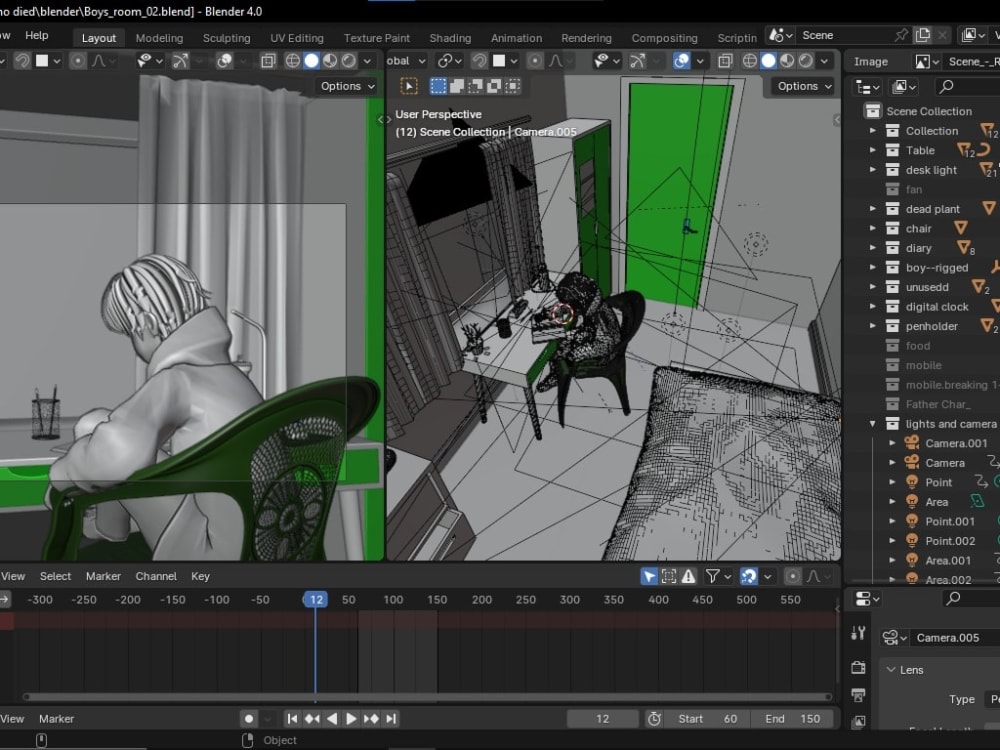Enable rendered shading in left viewport
The height and width of the screenshot is (750, 1000).
[348, 61]
